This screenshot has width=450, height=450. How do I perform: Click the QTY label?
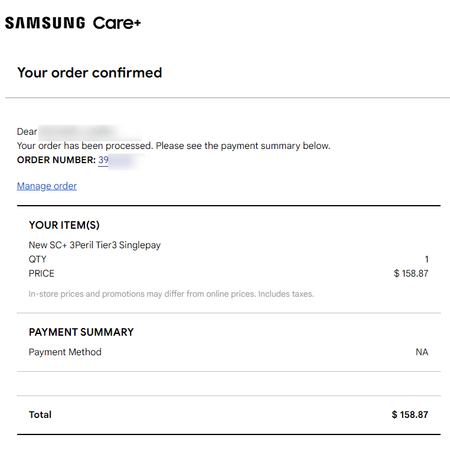coord(37,259)
